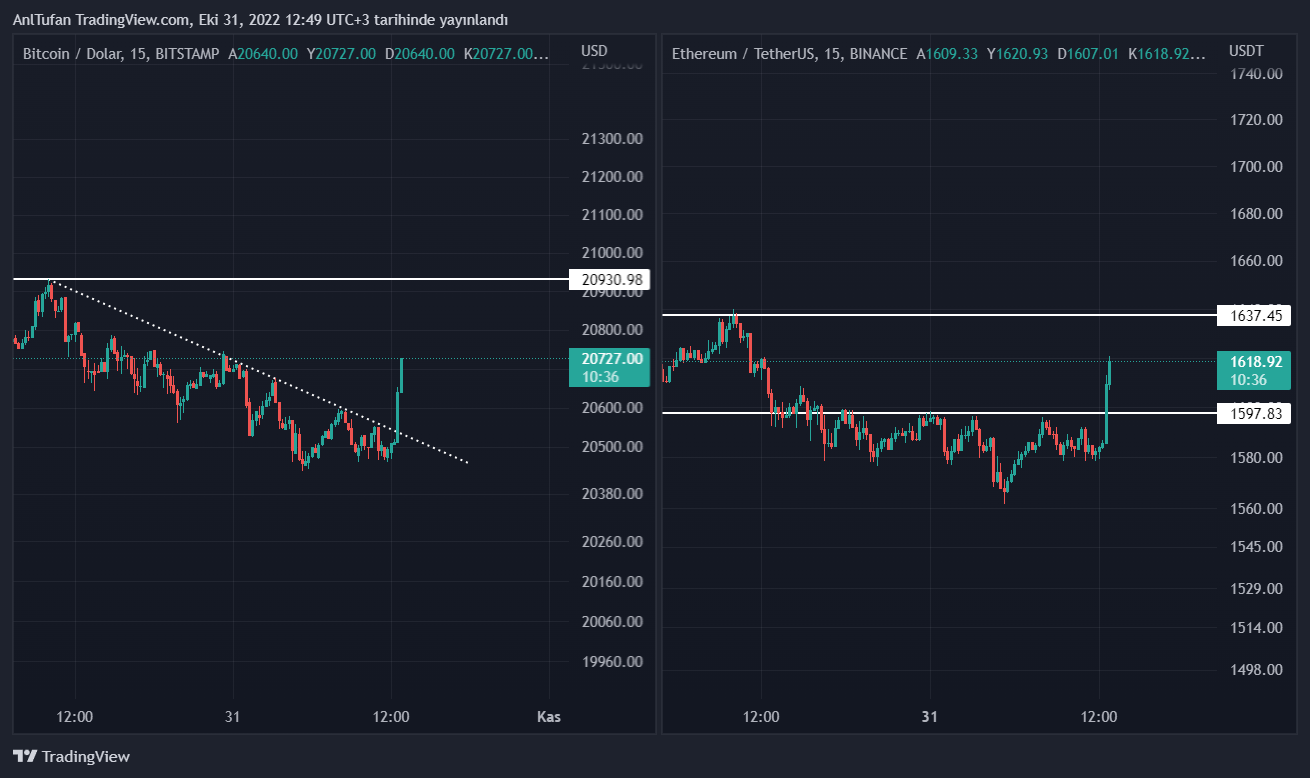Click the 21300.00 level on Bitcoin price axis
Image resolution: width=1310 pixels, height=778 pixels.
click(612, 139)
